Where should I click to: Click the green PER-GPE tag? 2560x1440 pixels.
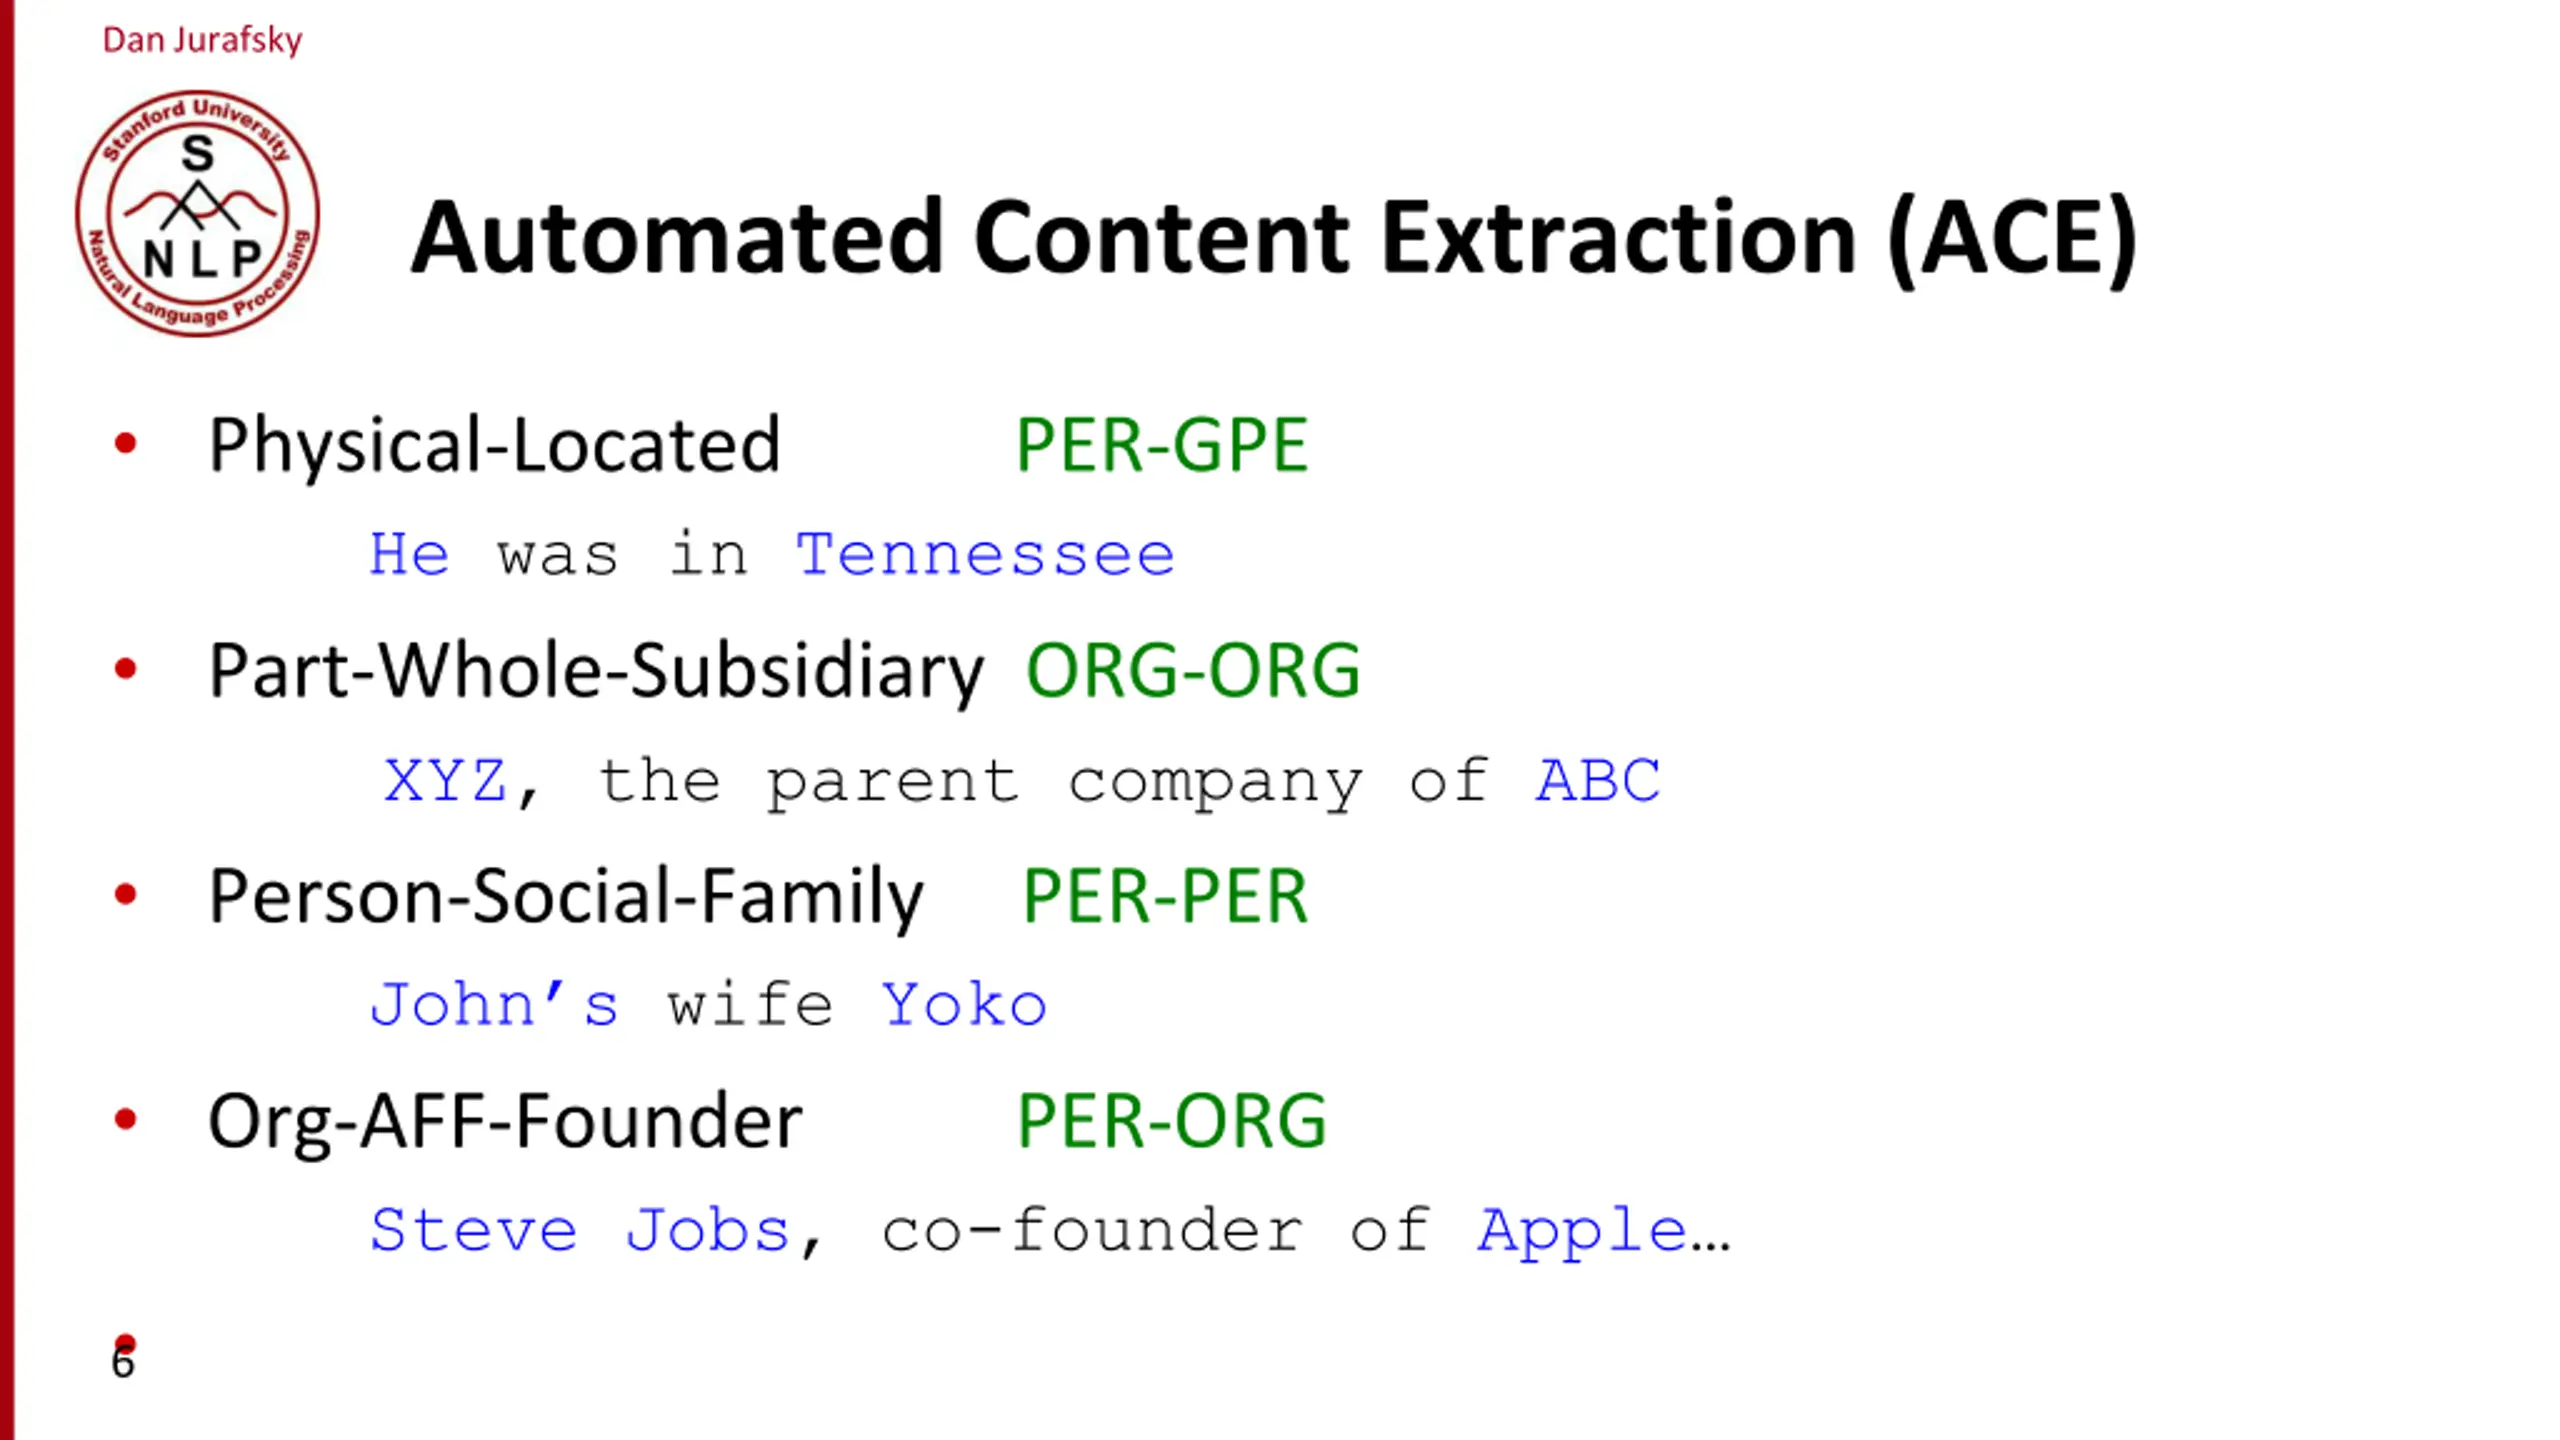(1162, 445)
